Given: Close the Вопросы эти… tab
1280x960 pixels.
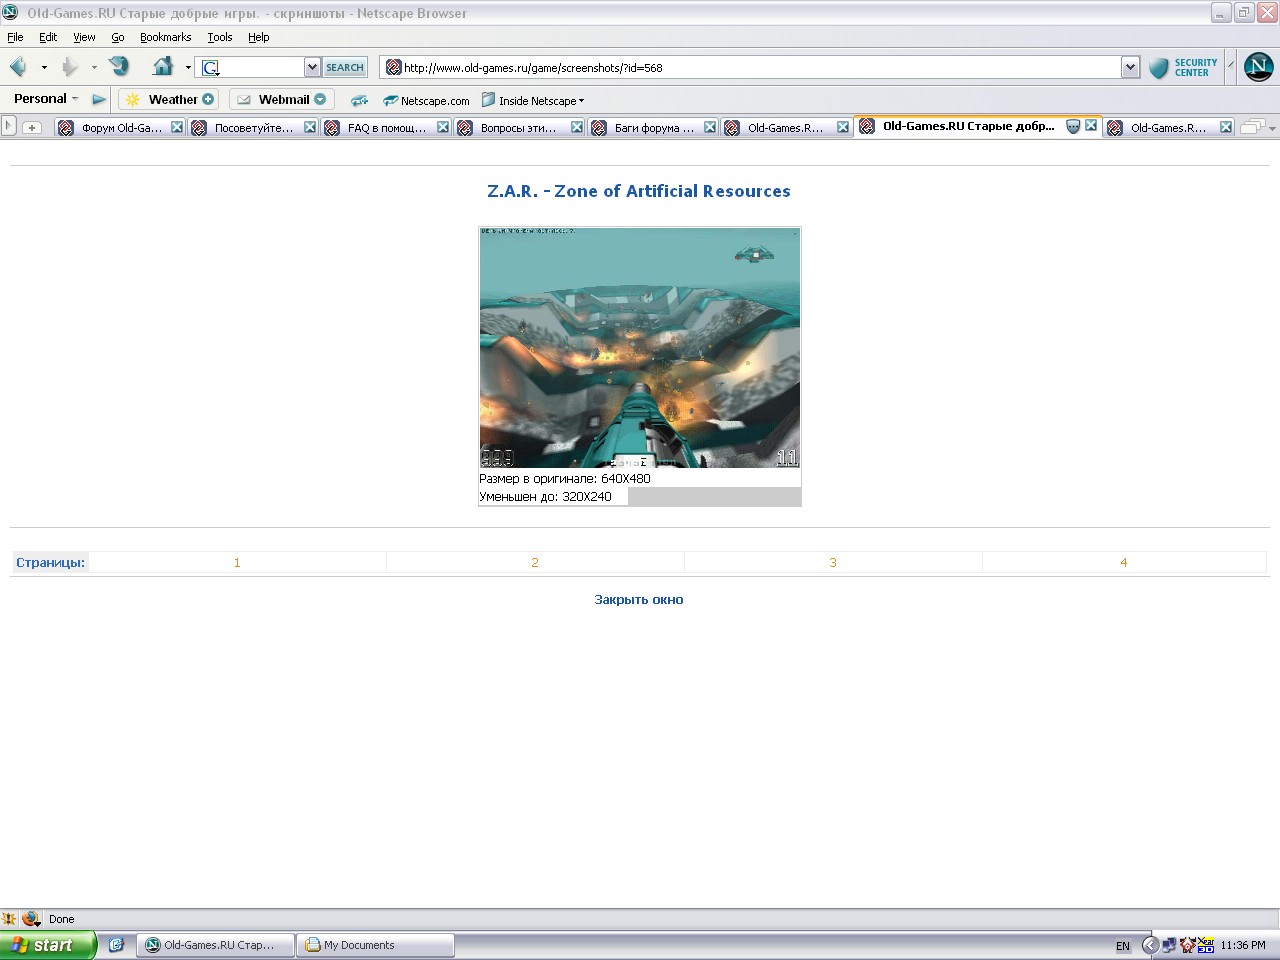Looking at the screenshot, I should [x=577, y=127].
